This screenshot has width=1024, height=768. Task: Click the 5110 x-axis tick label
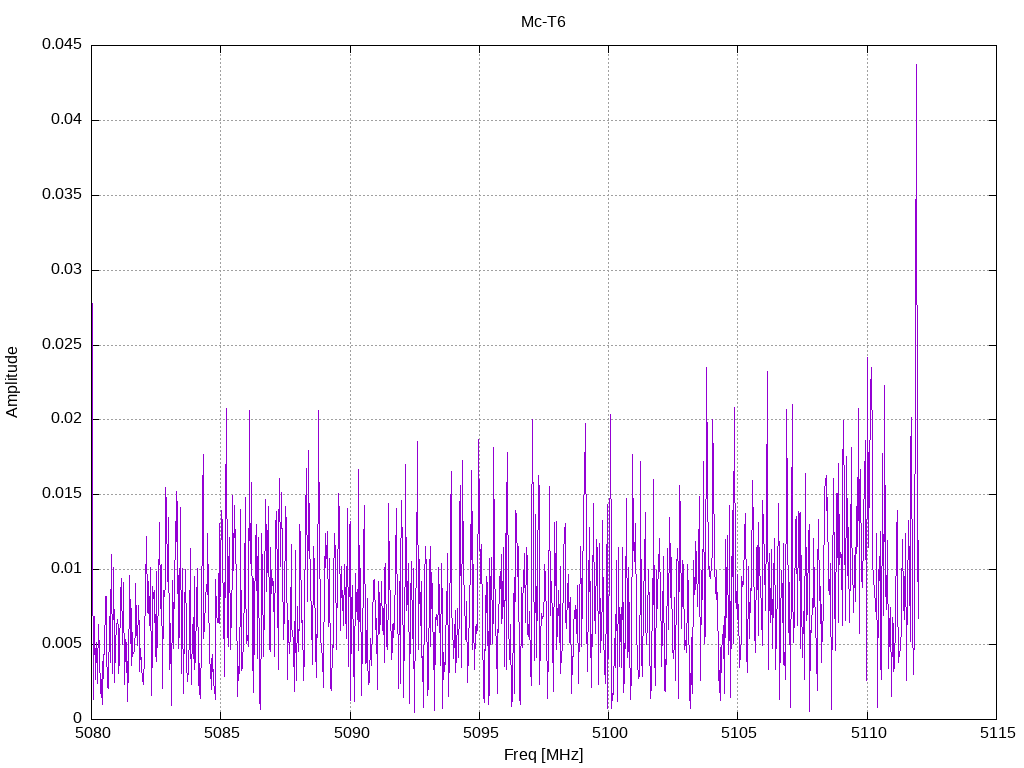click(867, 733)
